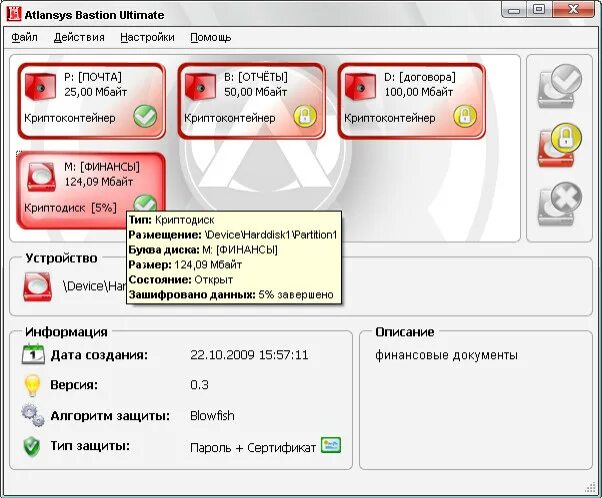Click the Blowfish algorithm value
The width and height of the screenshot is (602, 498).
tap(212, 415)
